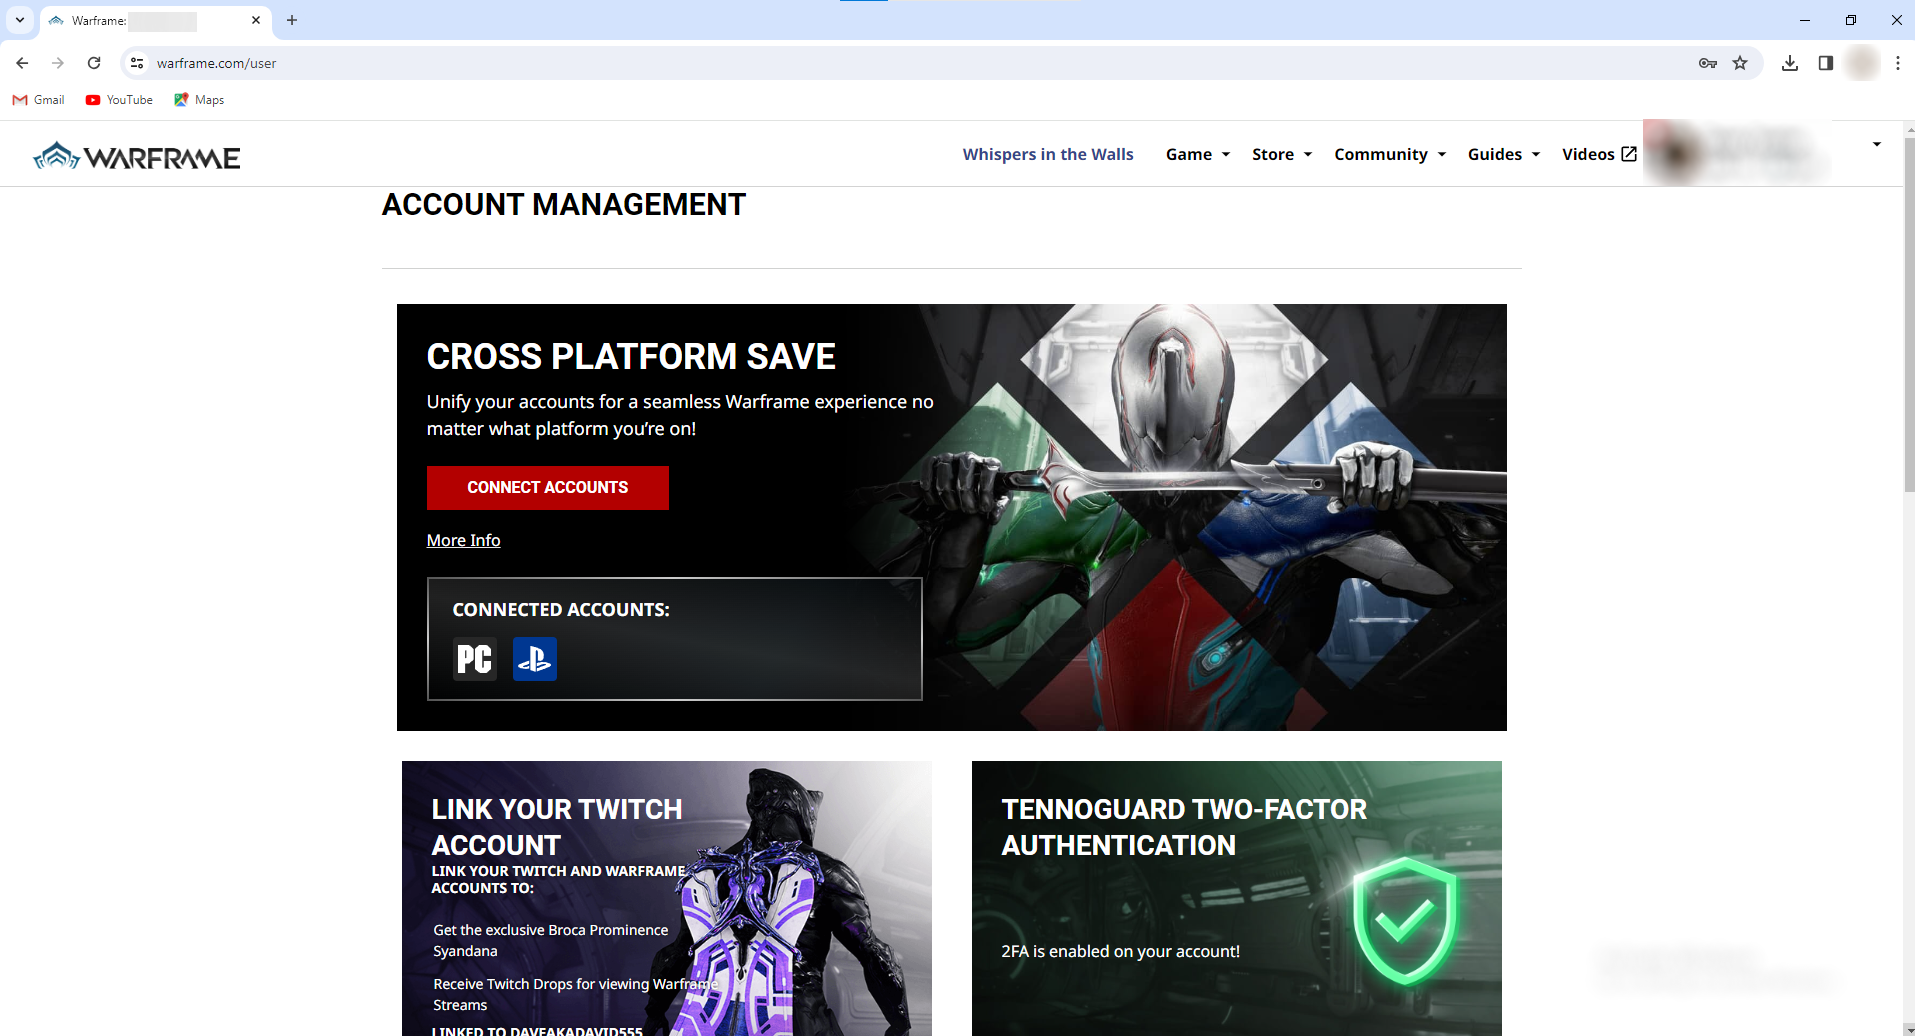1915x1036 pixels.
Task: Click the Account Management heading
Action: pos(564,205)
